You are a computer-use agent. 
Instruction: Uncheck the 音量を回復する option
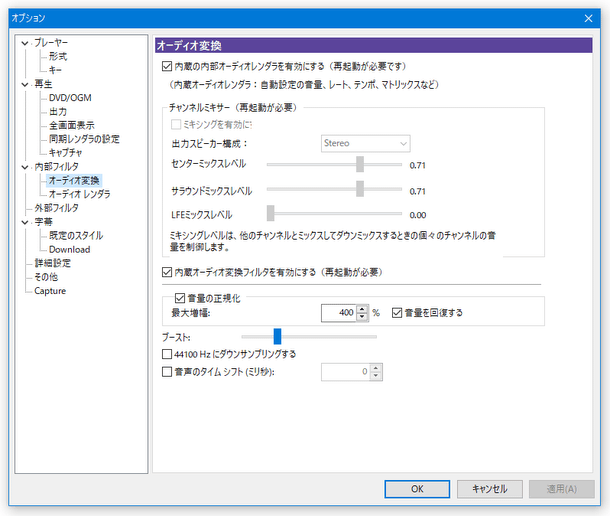coord(398,313)
